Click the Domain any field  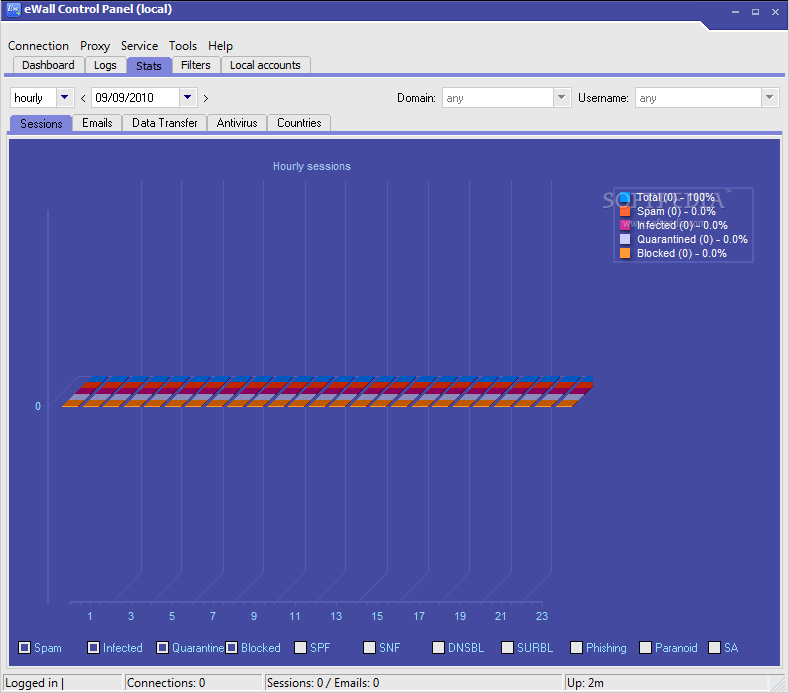pos(498,98)
